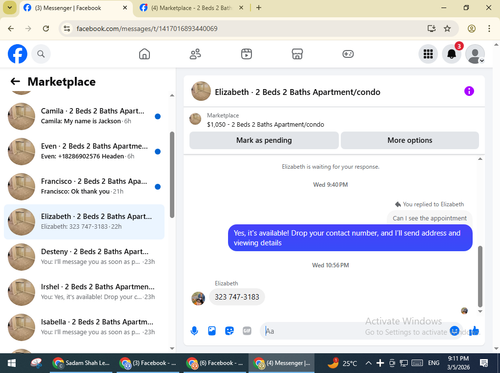Screen dimensions: 500x373
Task: Click the blue 'Yes, it's available' message
Action: click(x=350, y=238)
